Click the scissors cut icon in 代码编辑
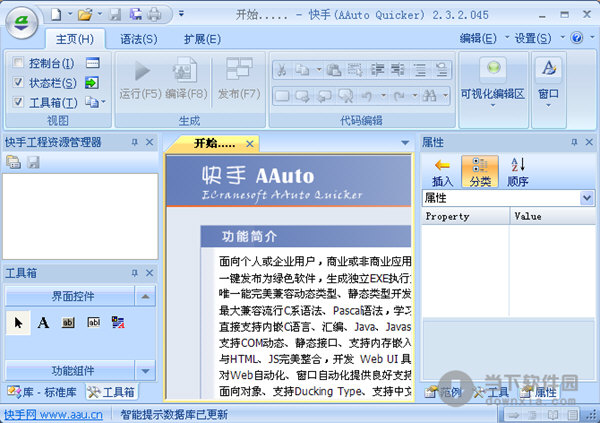This screenshot has height=423, width=600. (x=282, y=70)
